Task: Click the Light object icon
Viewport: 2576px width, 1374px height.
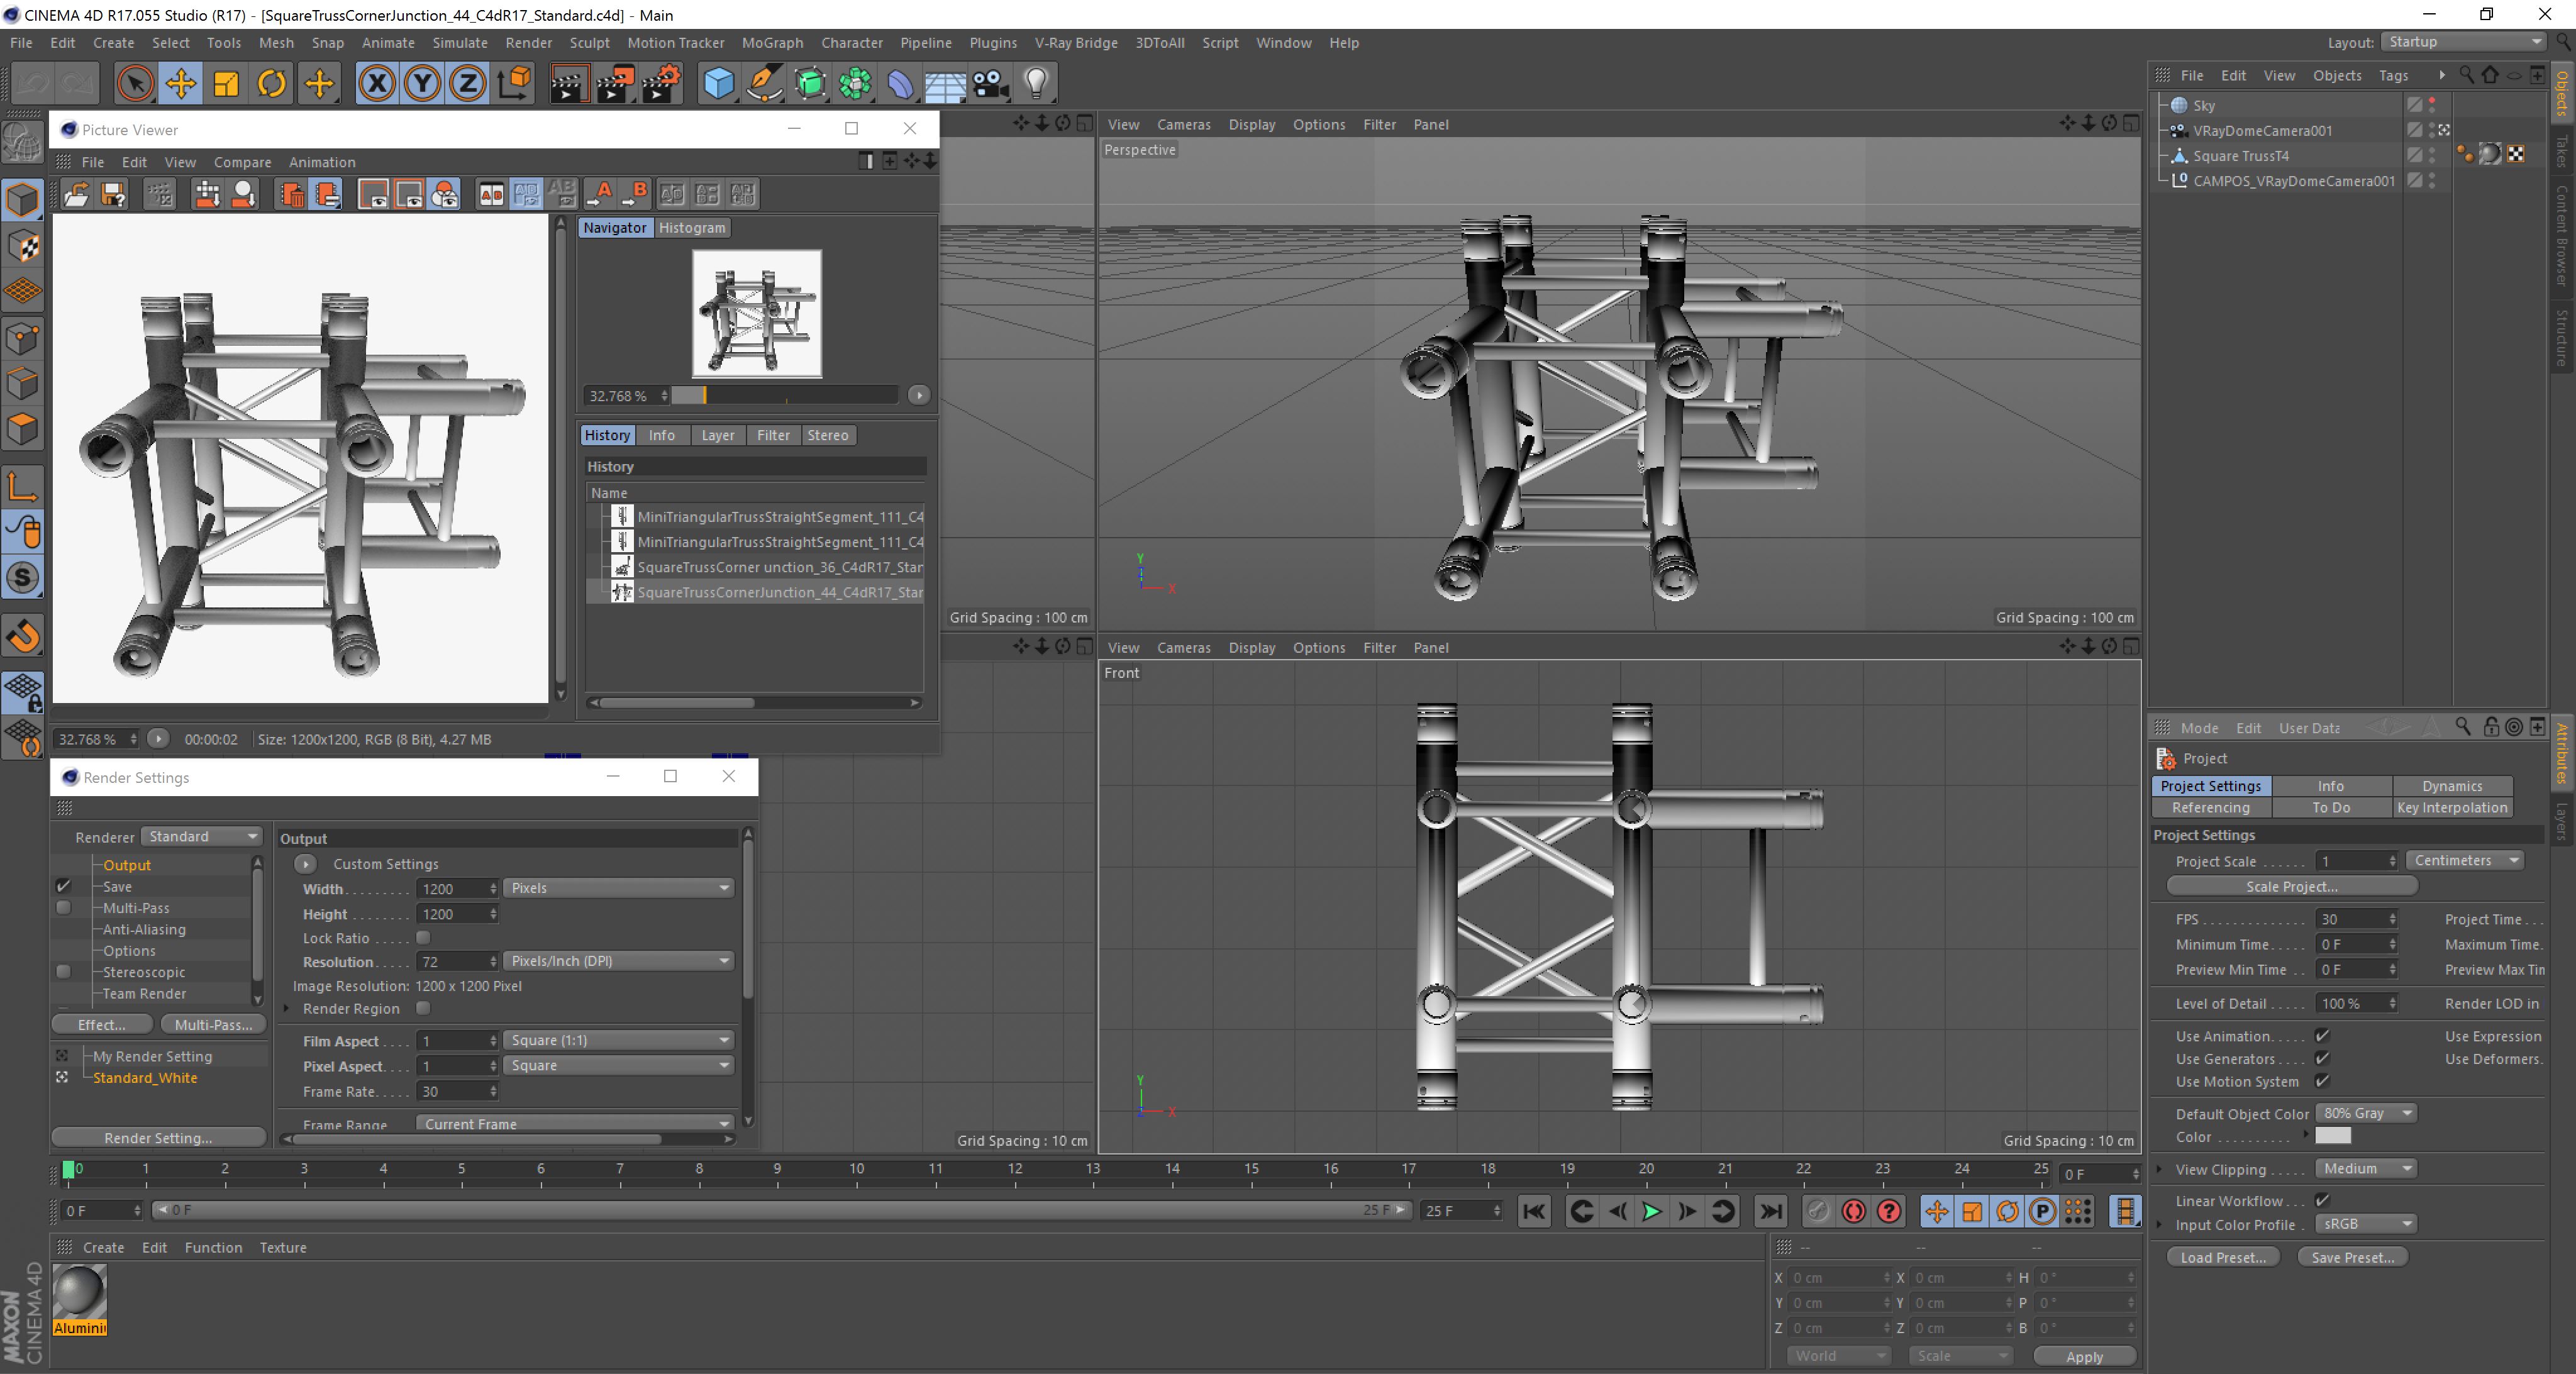Action: click(x=1036, y=84)
